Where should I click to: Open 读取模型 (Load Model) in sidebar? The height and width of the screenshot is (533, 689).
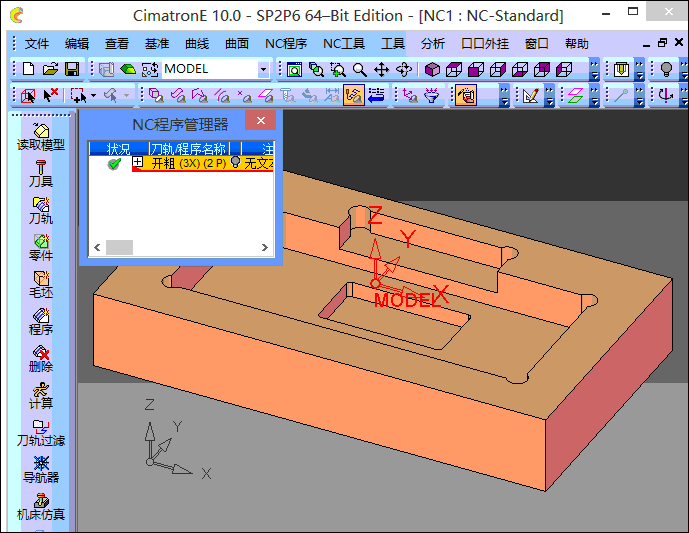pyautogui.click(x=41, y=137)
